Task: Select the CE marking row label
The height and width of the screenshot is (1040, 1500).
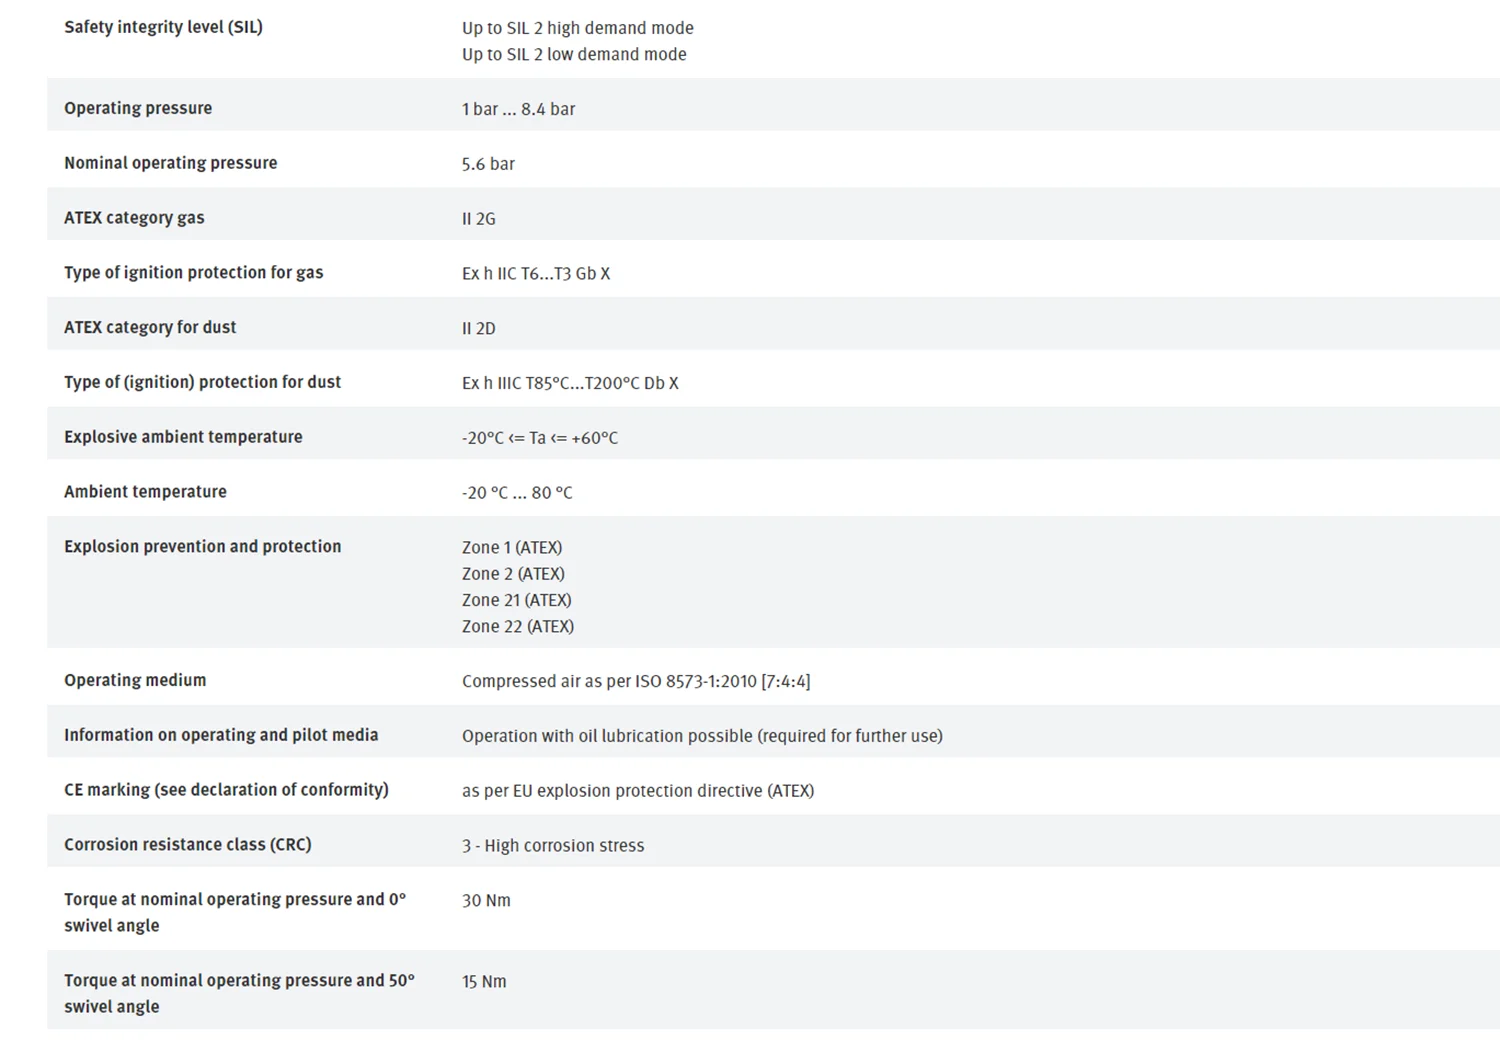Action: click(x=226, y=790)
